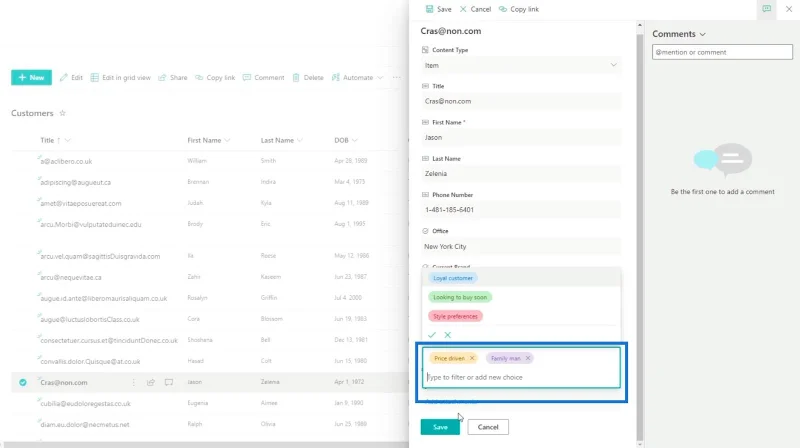Toggle the comments pane icon

tap(766, 9)
